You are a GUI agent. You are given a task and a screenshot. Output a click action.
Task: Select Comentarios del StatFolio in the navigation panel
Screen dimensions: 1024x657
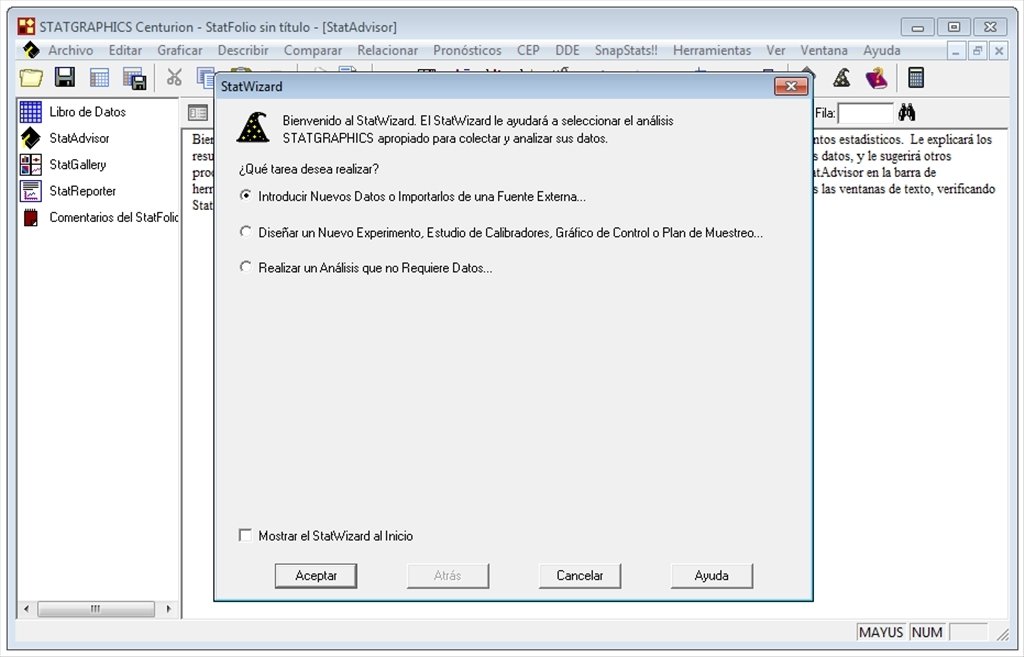(x=113, y=217)
